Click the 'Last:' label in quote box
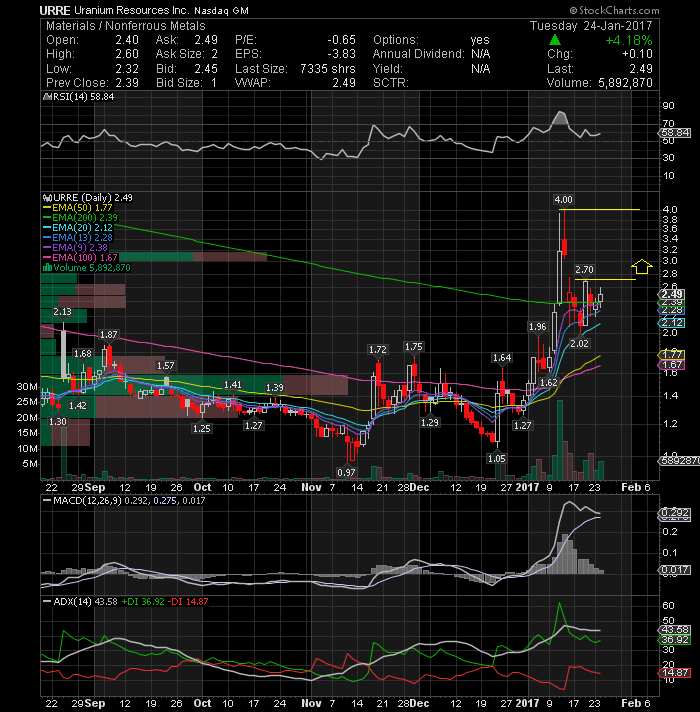The height and width of the screenshot is (712, 700). (560, 69)
